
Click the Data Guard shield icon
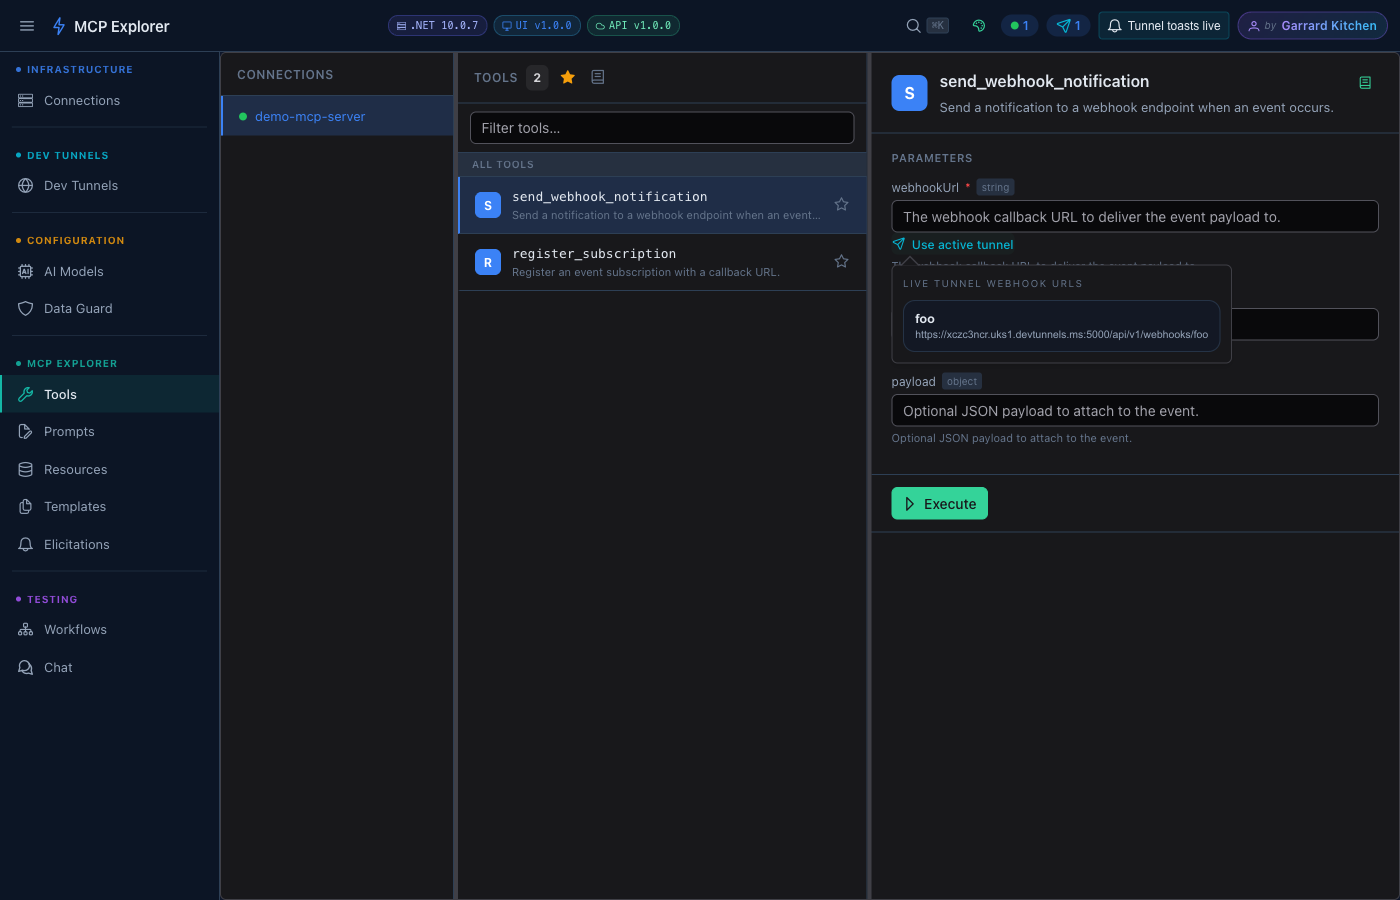coord(26,308)
